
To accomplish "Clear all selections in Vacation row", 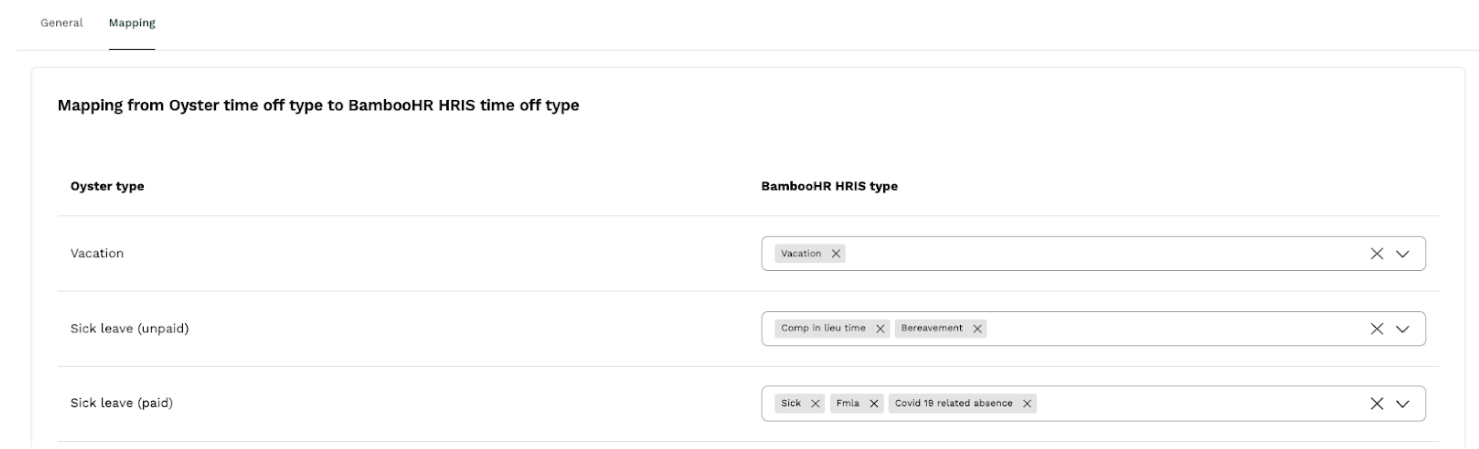I will 1377,254.
